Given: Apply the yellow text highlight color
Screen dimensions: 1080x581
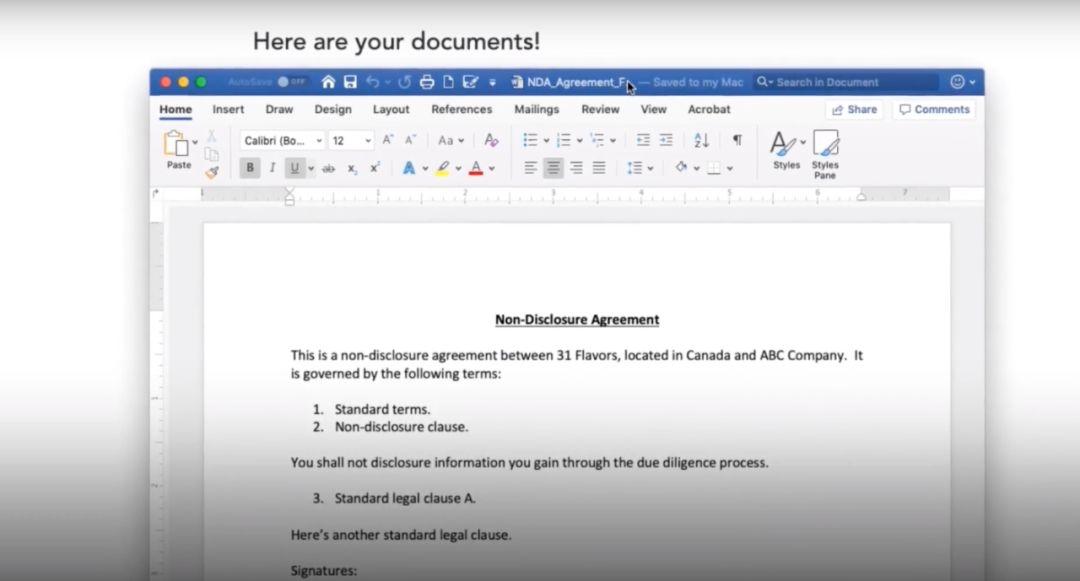Looking at the screenshot, I should pos(442,168).
